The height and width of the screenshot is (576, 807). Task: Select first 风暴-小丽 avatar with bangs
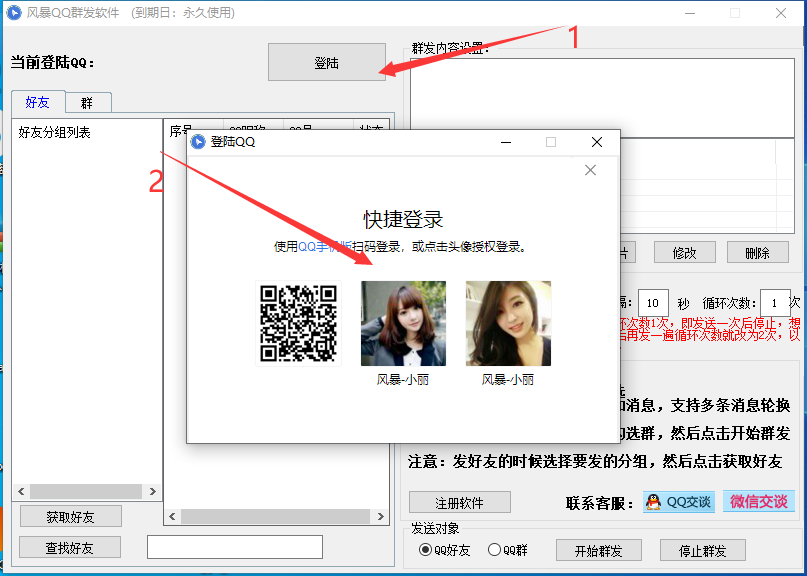click(x=404, y=323)
